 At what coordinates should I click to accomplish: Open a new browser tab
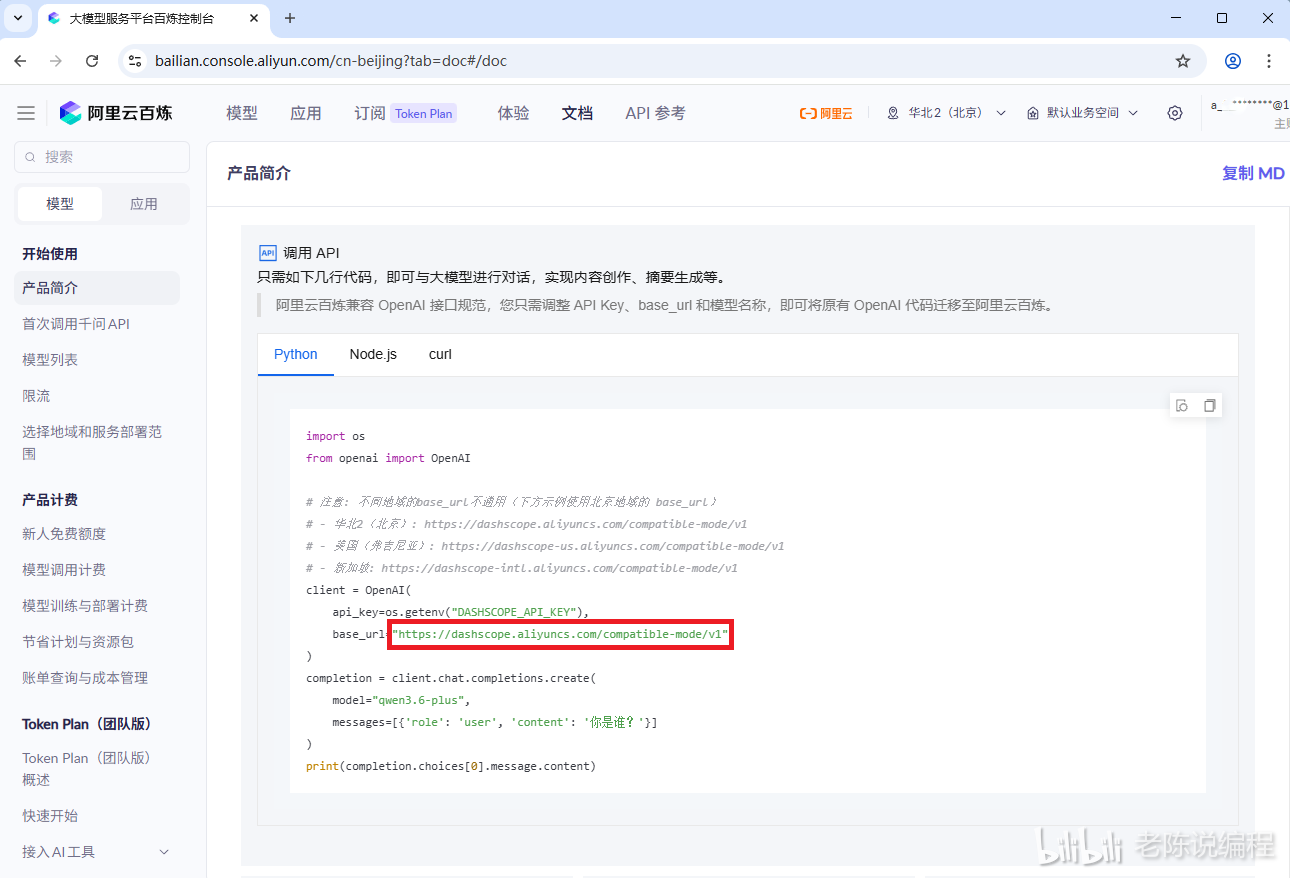[x=290, y=18]
